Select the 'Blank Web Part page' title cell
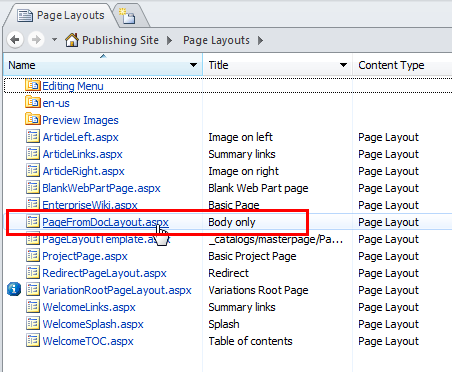 pyautogui.click(x=258, y=188)
